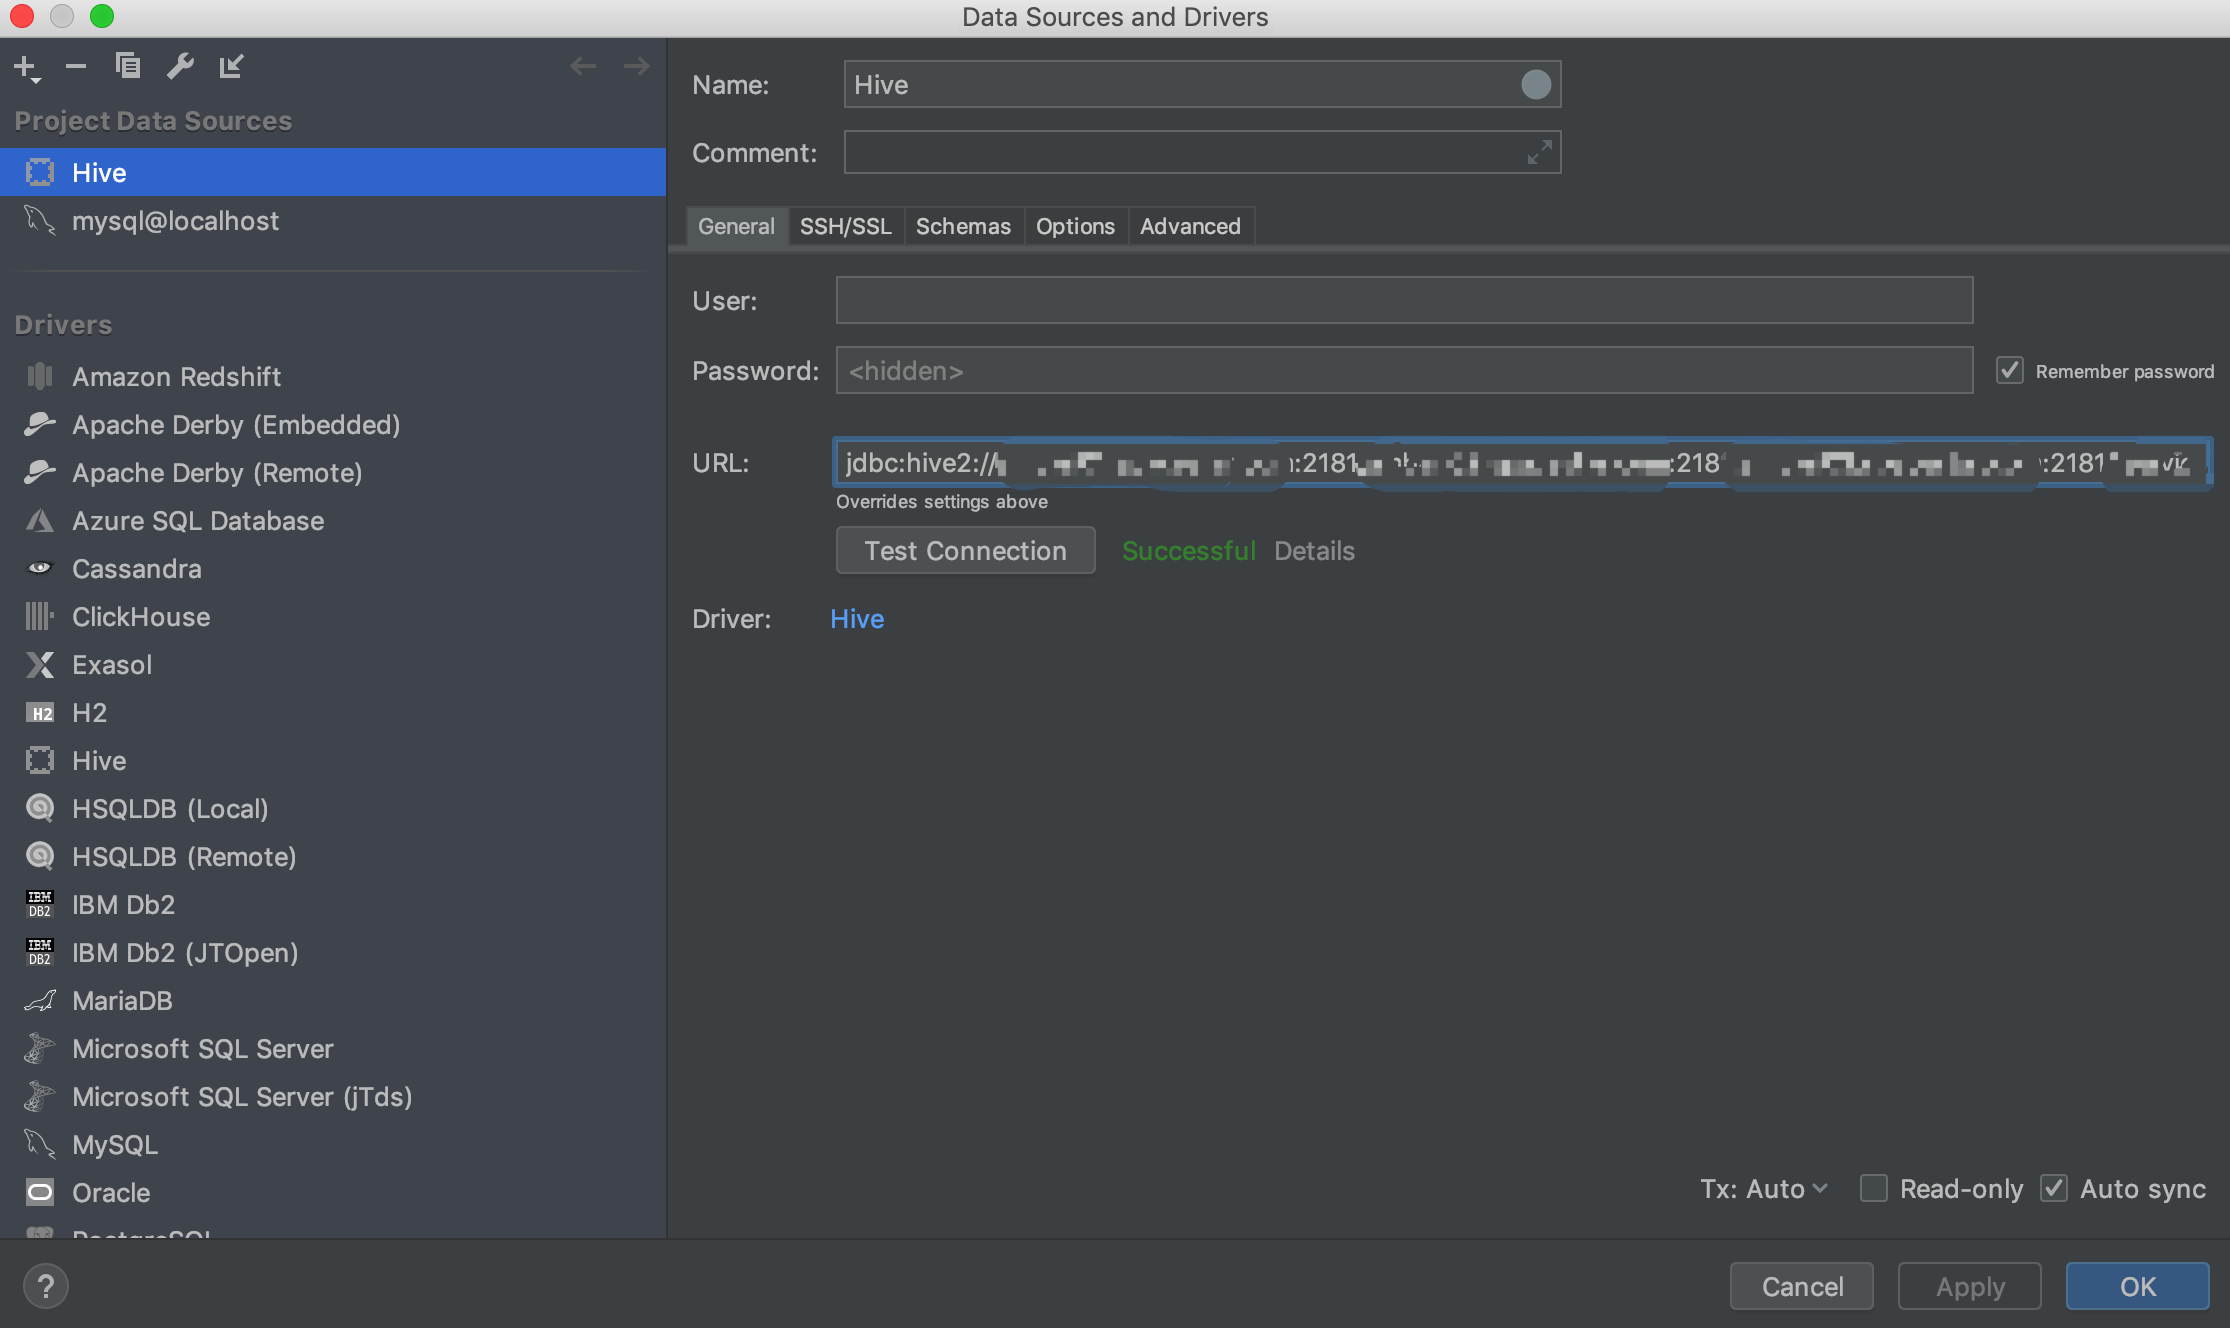Select the Schemas tab
Screen dimensions: 2230x1328
pyautogui.click(x=962, y=224)
